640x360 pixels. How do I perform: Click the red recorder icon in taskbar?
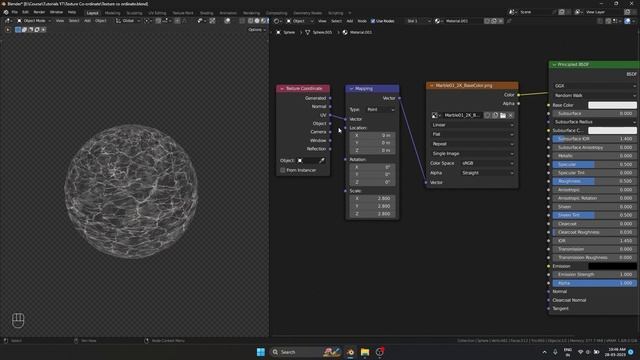(x=380, y=352)
